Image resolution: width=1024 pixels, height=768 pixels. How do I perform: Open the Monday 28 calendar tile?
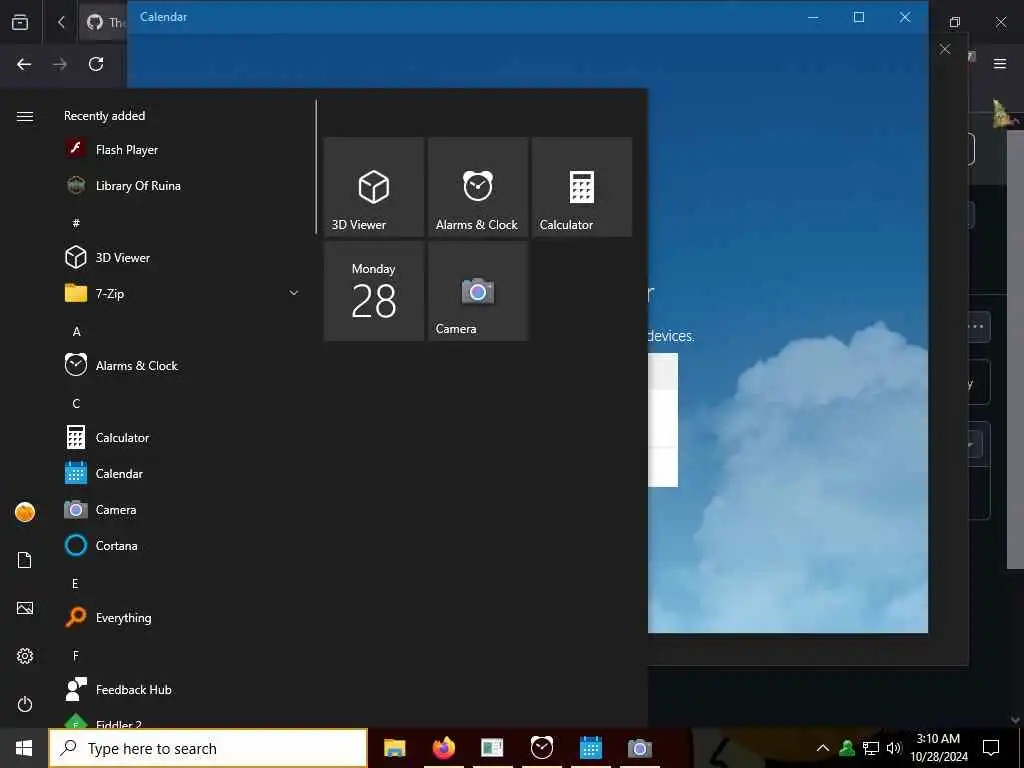pos(374,291)
